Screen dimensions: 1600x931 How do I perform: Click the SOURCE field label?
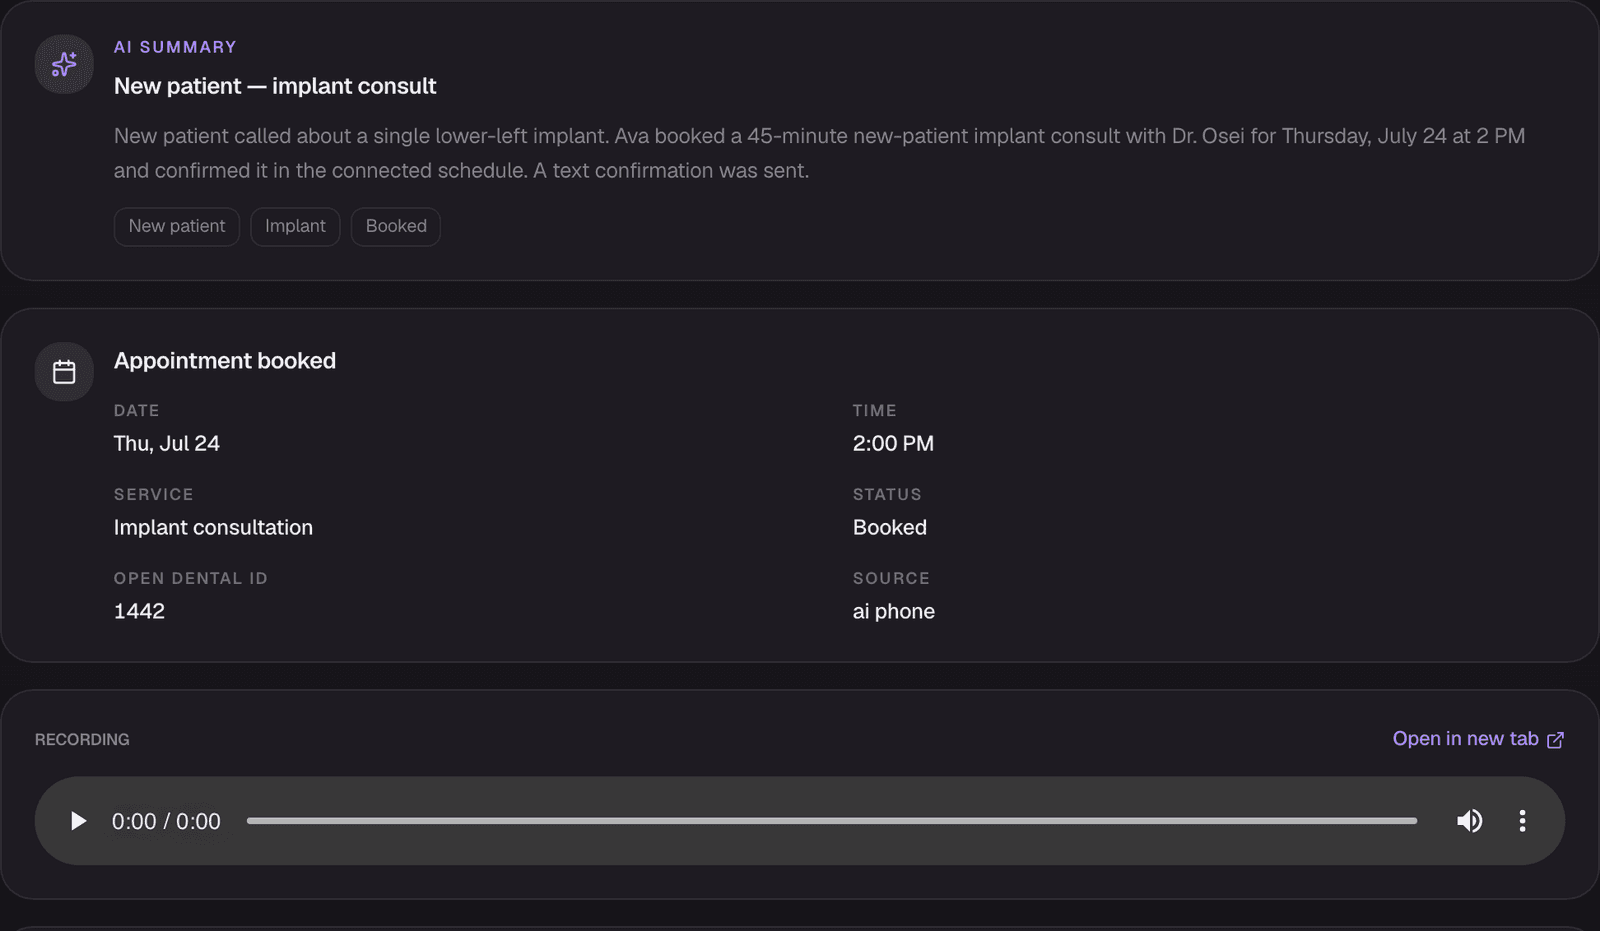pyautogui.click(x=891, y=578)
